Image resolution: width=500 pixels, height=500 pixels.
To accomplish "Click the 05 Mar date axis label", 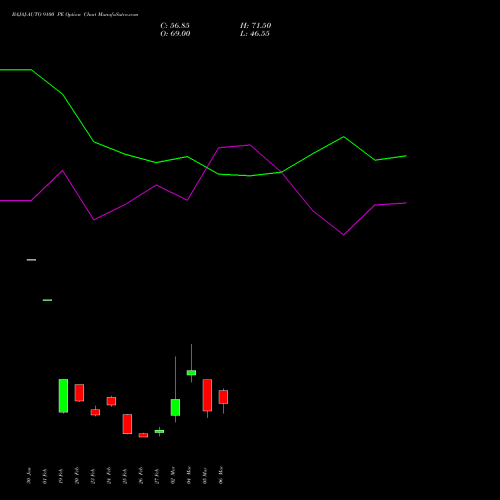I will click(205, 476).
